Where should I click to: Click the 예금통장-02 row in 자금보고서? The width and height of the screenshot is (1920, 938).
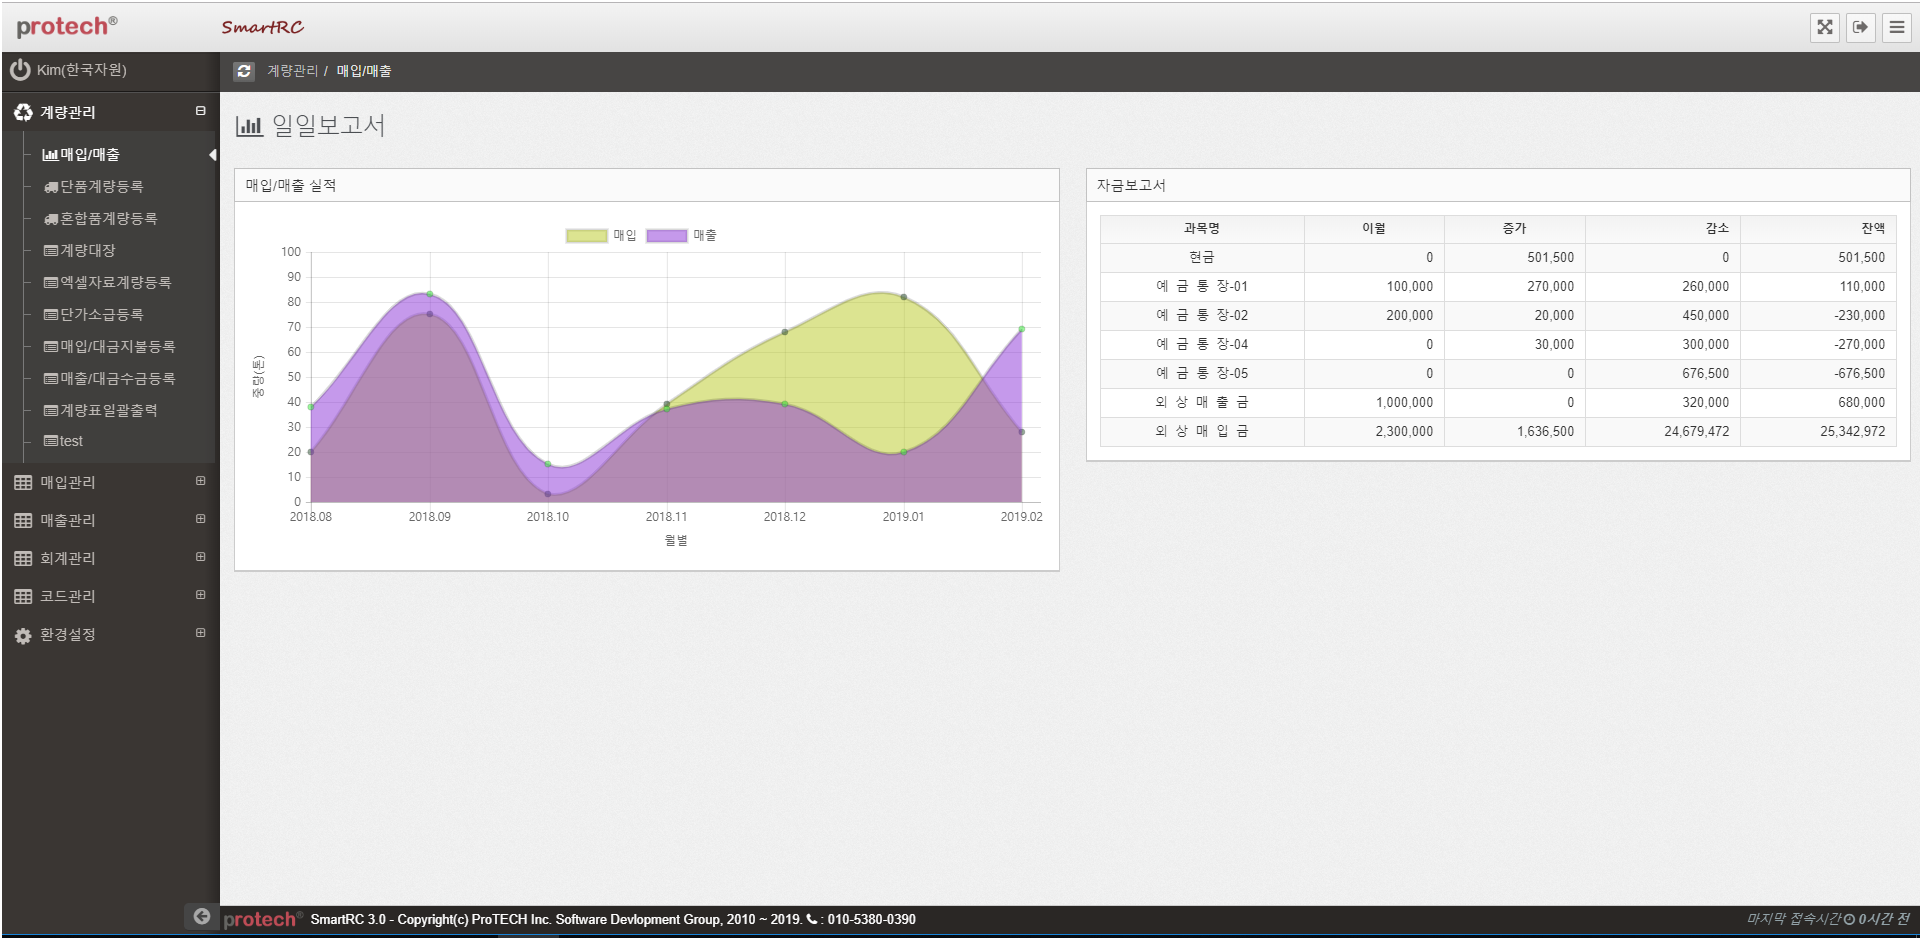(x=1201, y=315)
